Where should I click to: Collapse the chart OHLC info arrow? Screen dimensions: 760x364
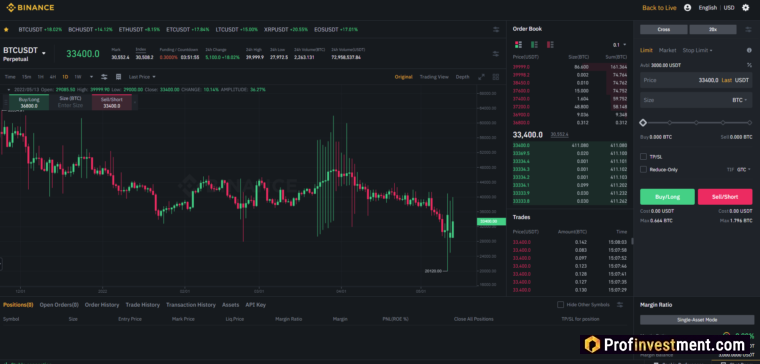9,90
